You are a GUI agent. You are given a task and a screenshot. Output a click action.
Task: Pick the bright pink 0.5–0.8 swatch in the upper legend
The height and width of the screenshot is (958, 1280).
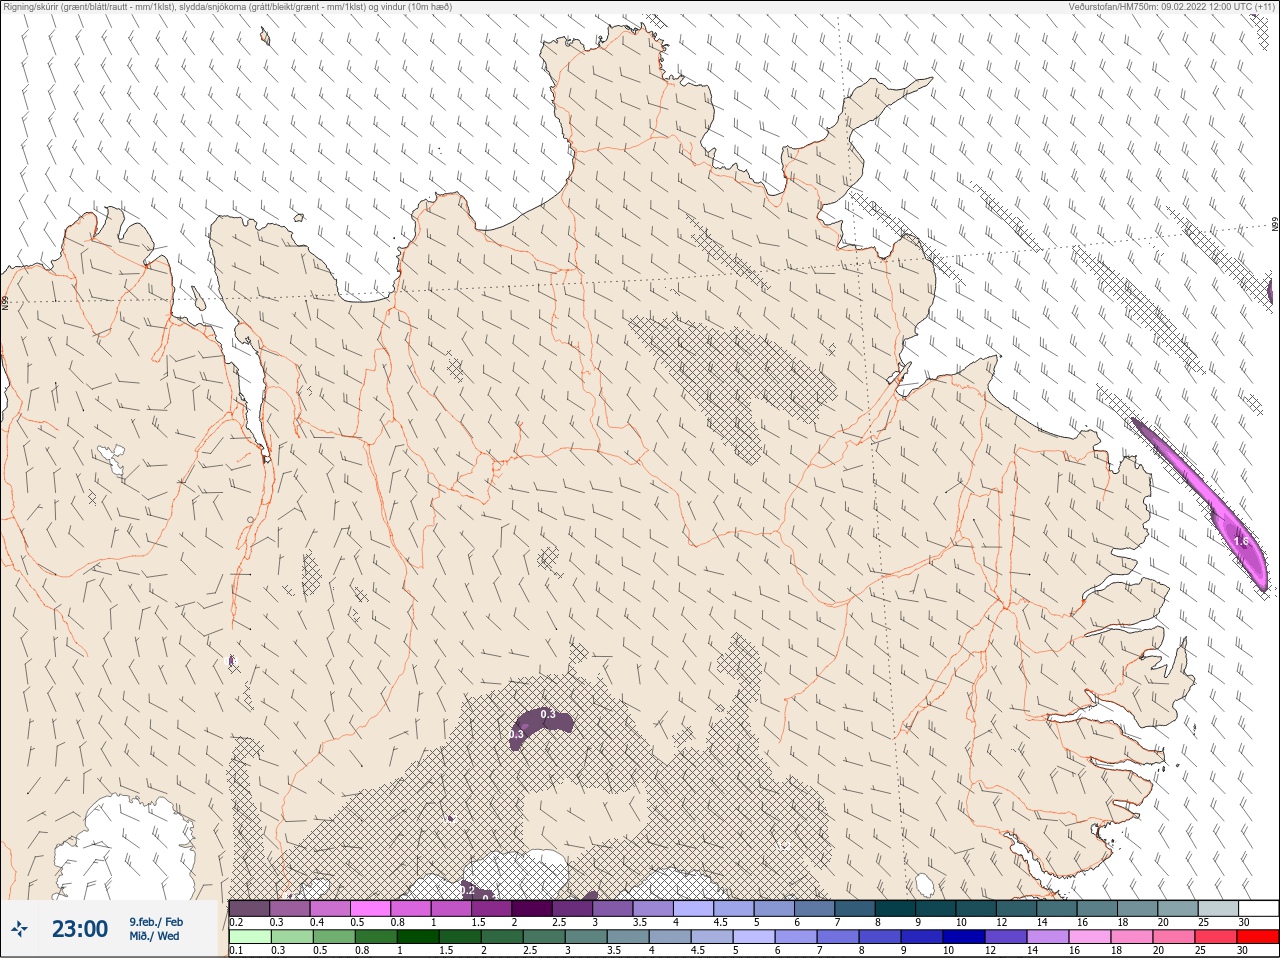371,908
